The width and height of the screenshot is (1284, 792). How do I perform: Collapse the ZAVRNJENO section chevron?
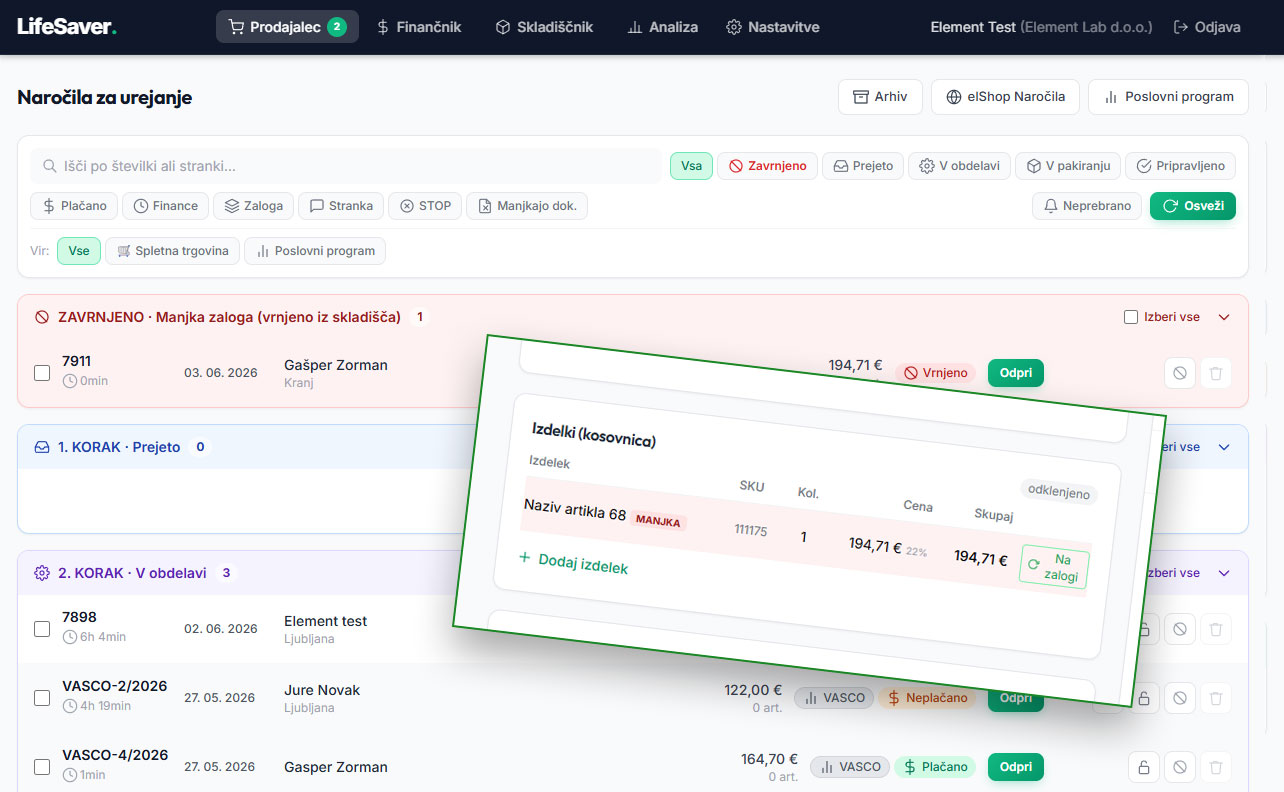click(1224, 317)
